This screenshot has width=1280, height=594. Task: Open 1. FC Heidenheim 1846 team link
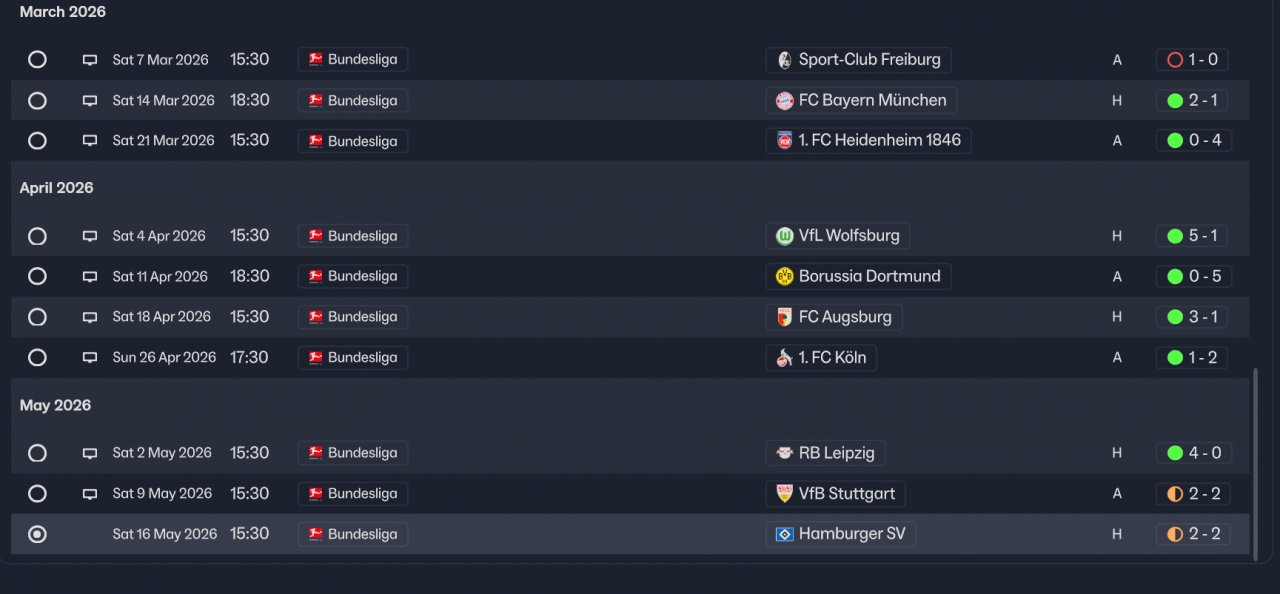878,141
